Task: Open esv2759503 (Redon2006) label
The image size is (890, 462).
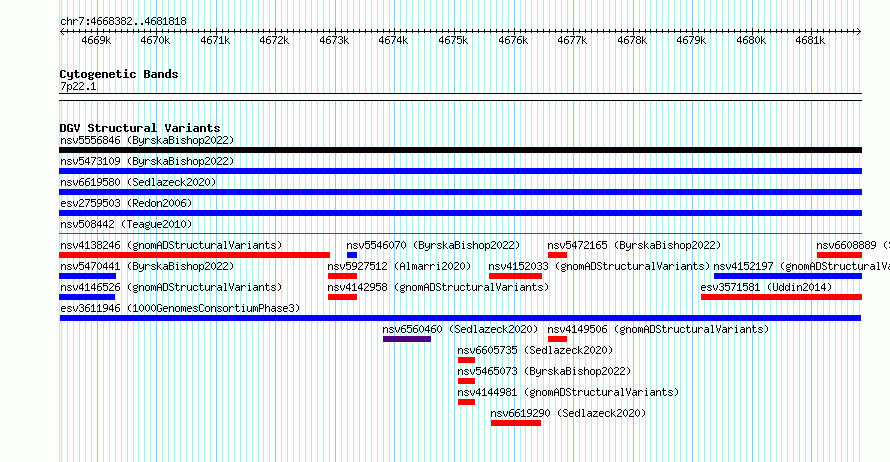Action: point(126,203)
